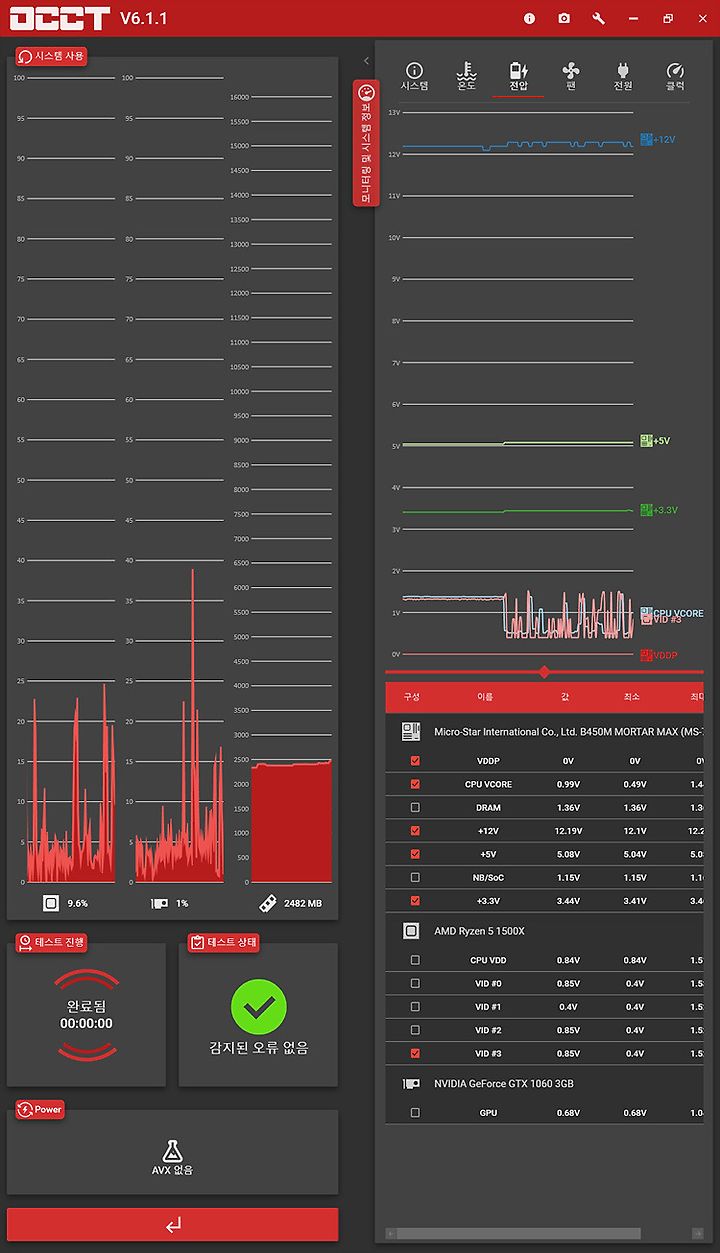Enable the GPU voltage checkbox
Screen dimensions: 720x1253
(415, 1113)
